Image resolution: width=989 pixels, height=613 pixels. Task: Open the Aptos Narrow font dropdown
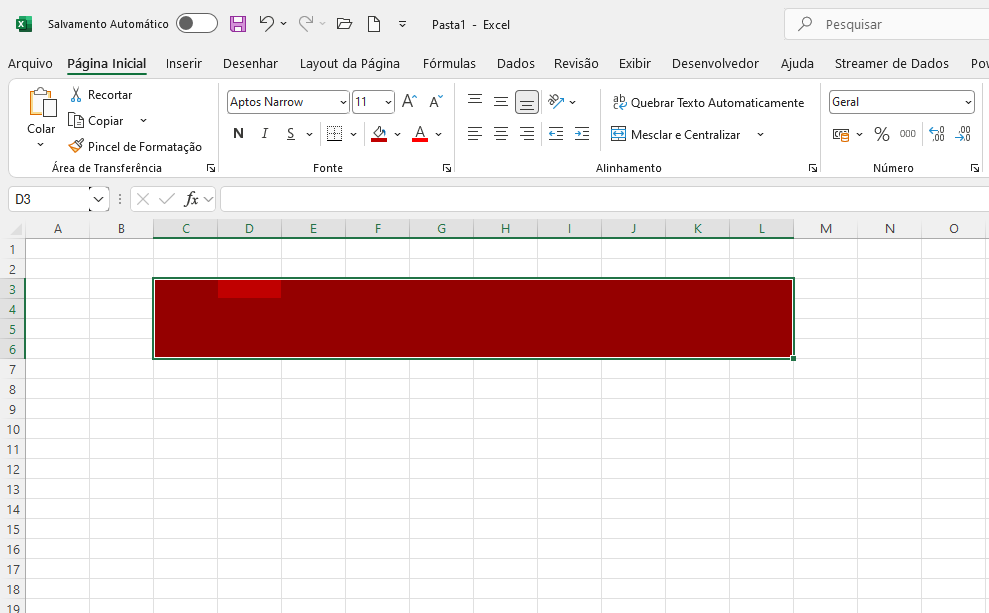point(343,102)
